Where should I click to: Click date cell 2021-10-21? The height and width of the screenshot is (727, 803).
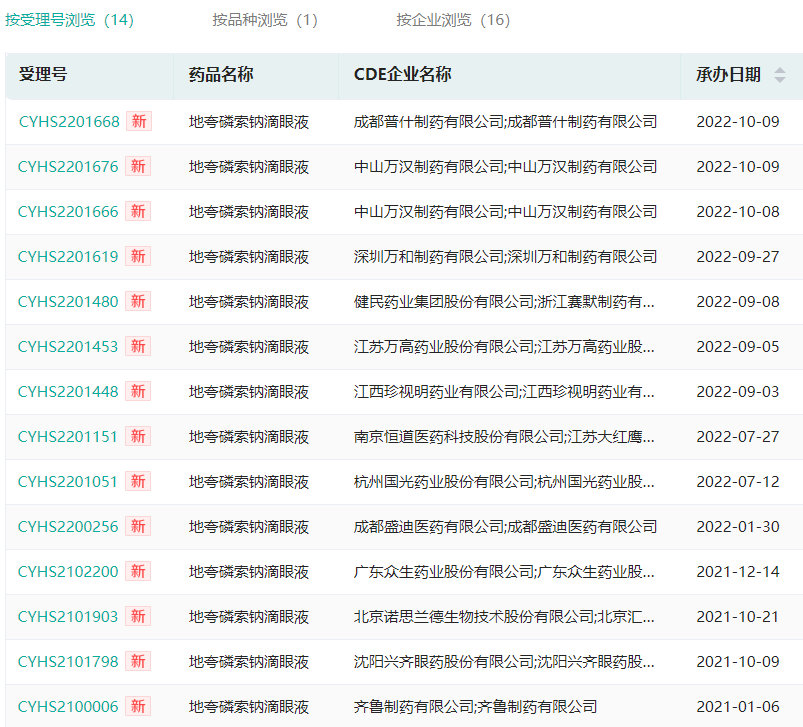(738, 617)
